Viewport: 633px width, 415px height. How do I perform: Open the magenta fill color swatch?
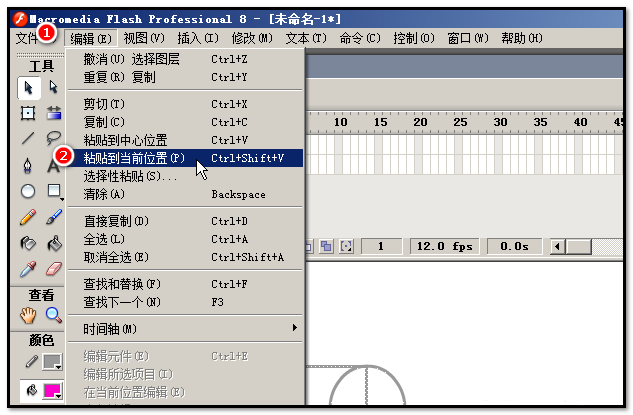coord(52,391)
